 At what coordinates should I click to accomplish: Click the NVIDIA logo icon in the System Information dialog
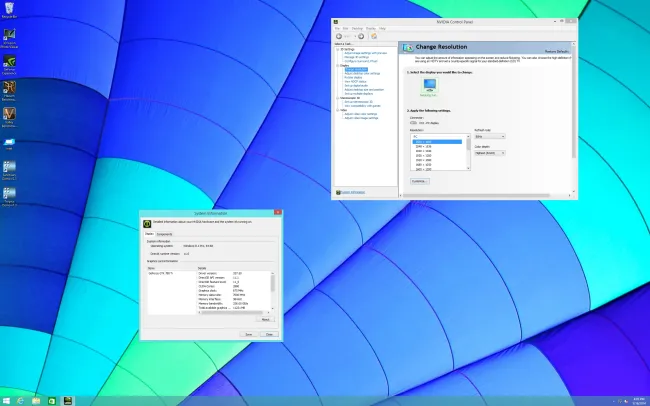(x=147, y=224)
